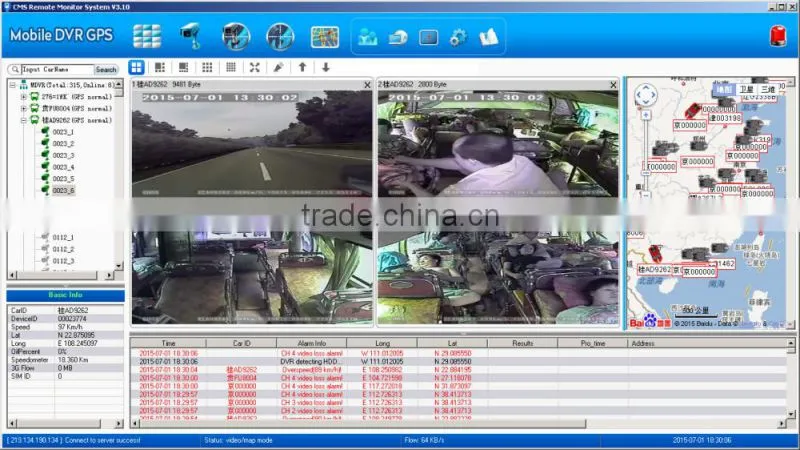Click Speed value 97 Km/h

(x=70, y=327)
